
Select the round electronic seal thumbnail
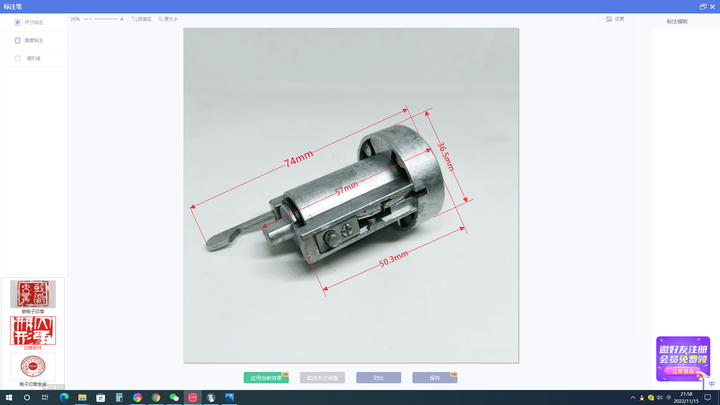[33, 366]
